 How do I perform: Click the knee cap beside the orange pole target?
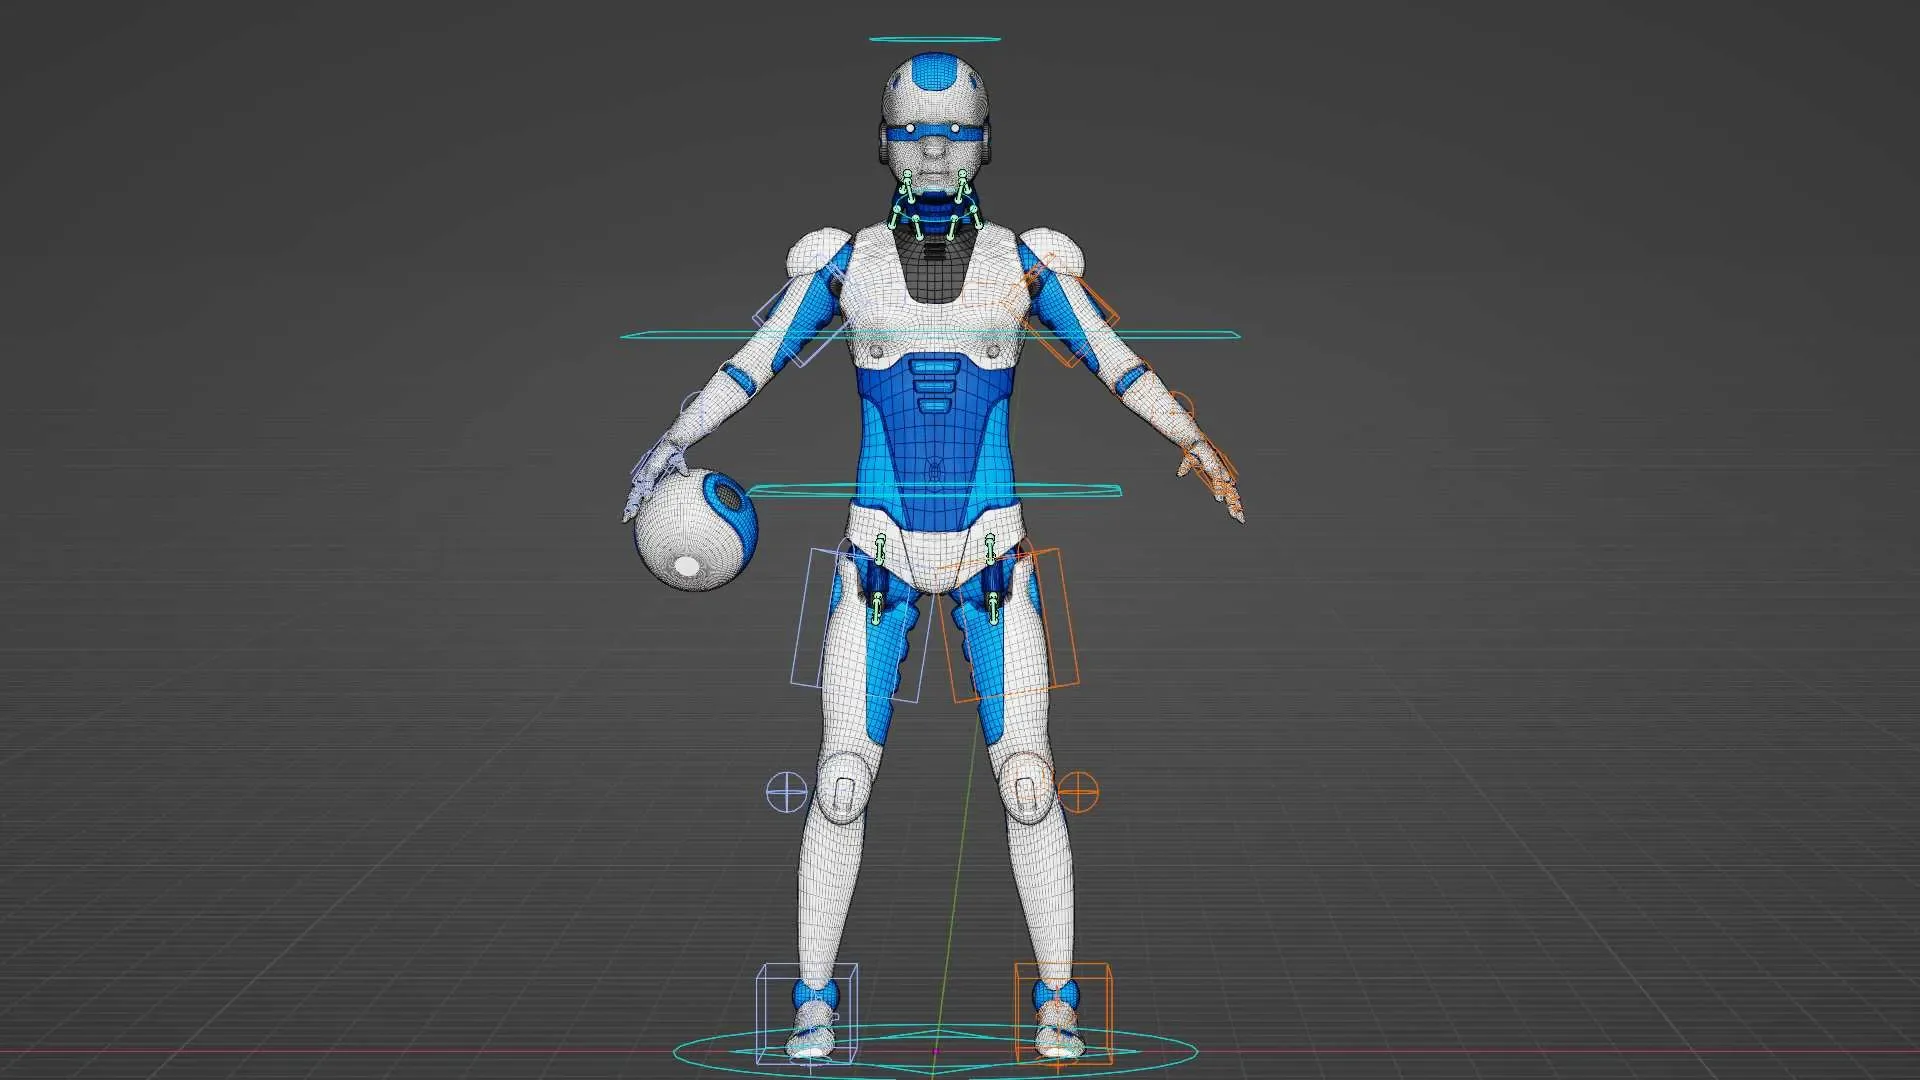1025,788
